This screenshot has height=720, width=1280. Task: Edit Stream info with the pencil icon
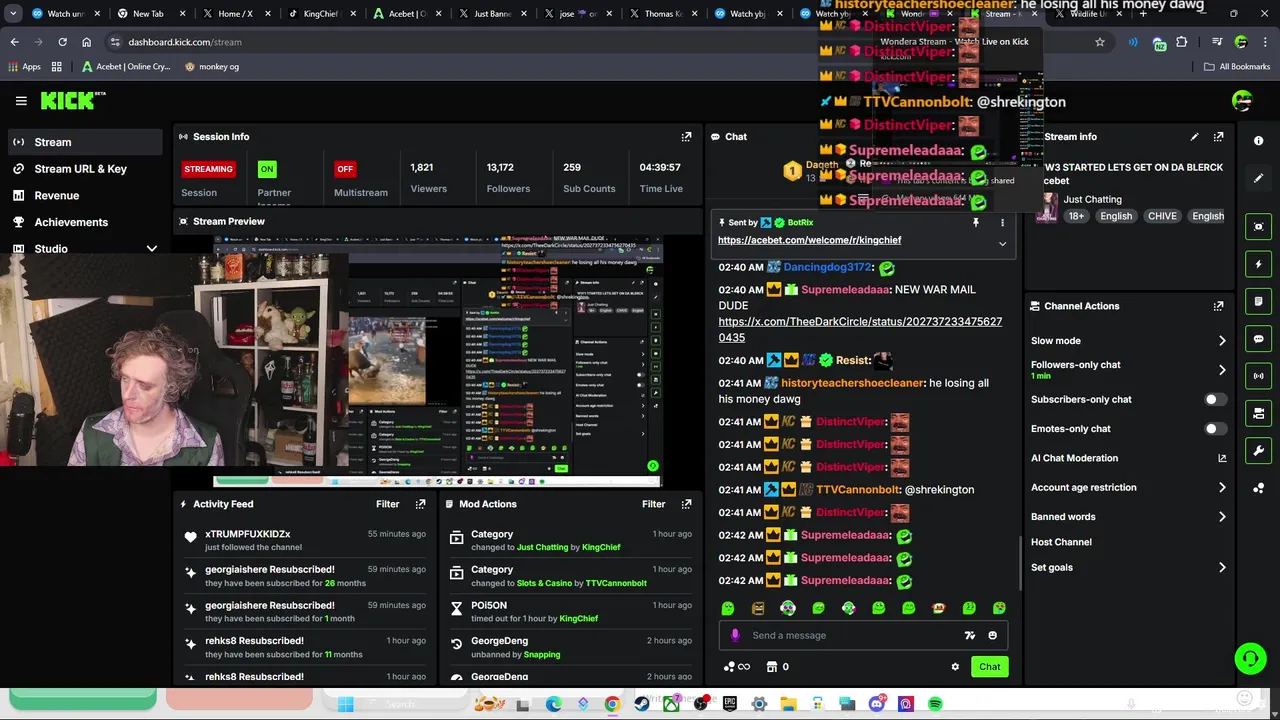coord(1194,137)
